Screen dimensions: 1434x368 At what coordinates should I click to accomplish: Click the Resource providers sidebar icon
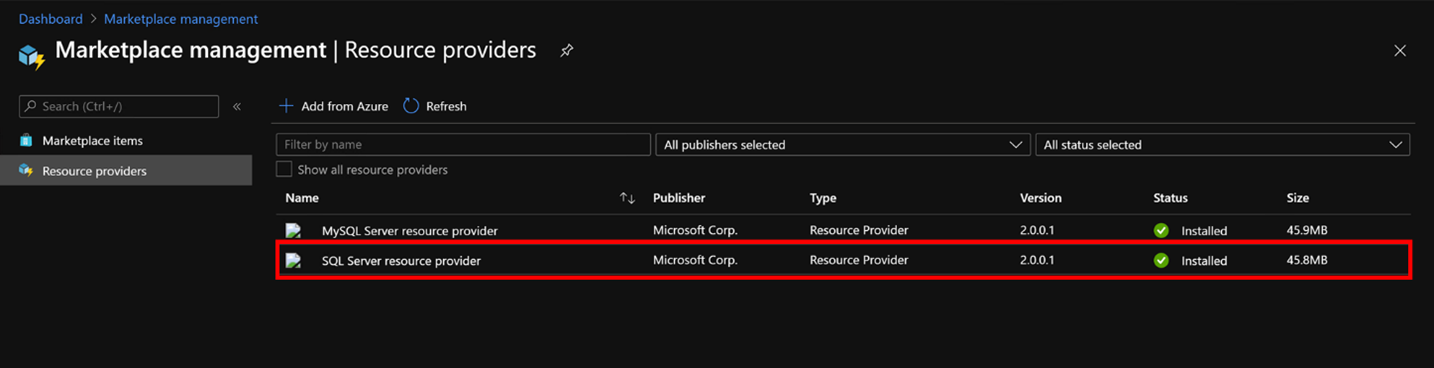pyautogui.click(x=26, y=171)
